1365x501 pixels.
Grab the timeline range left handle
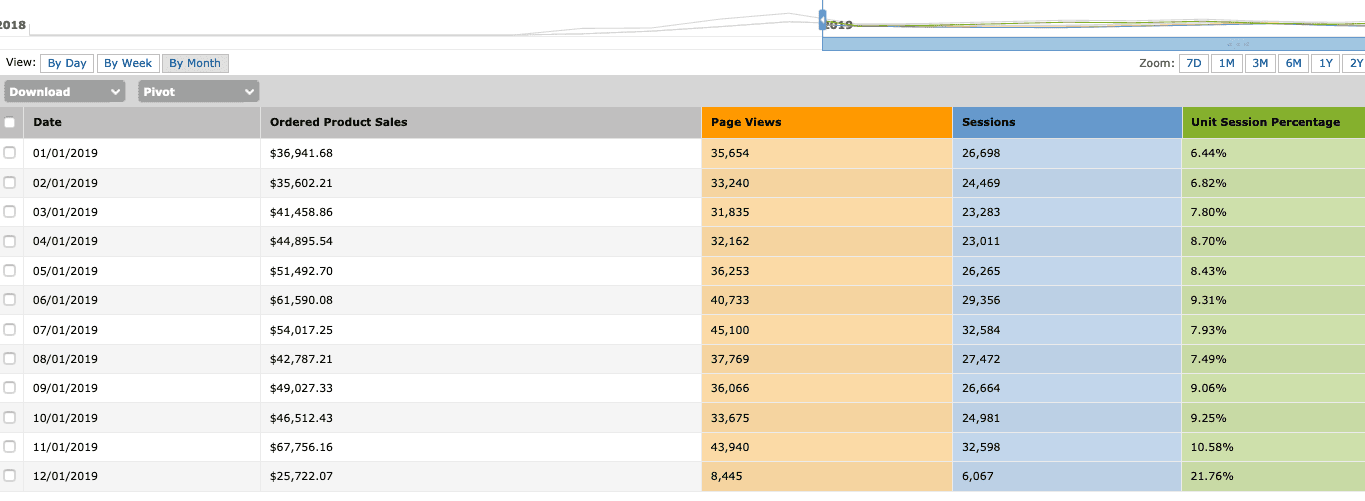tap(822, 20)
